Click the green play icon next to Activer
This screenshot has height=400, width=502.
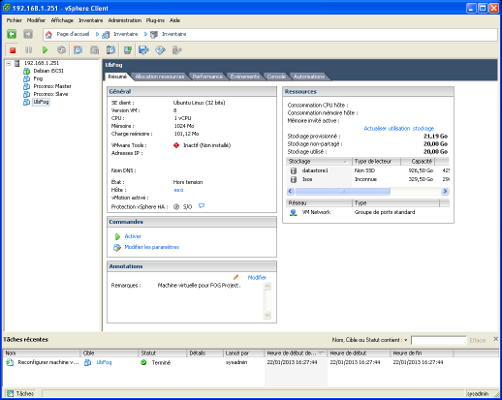[x=117, y=236]
